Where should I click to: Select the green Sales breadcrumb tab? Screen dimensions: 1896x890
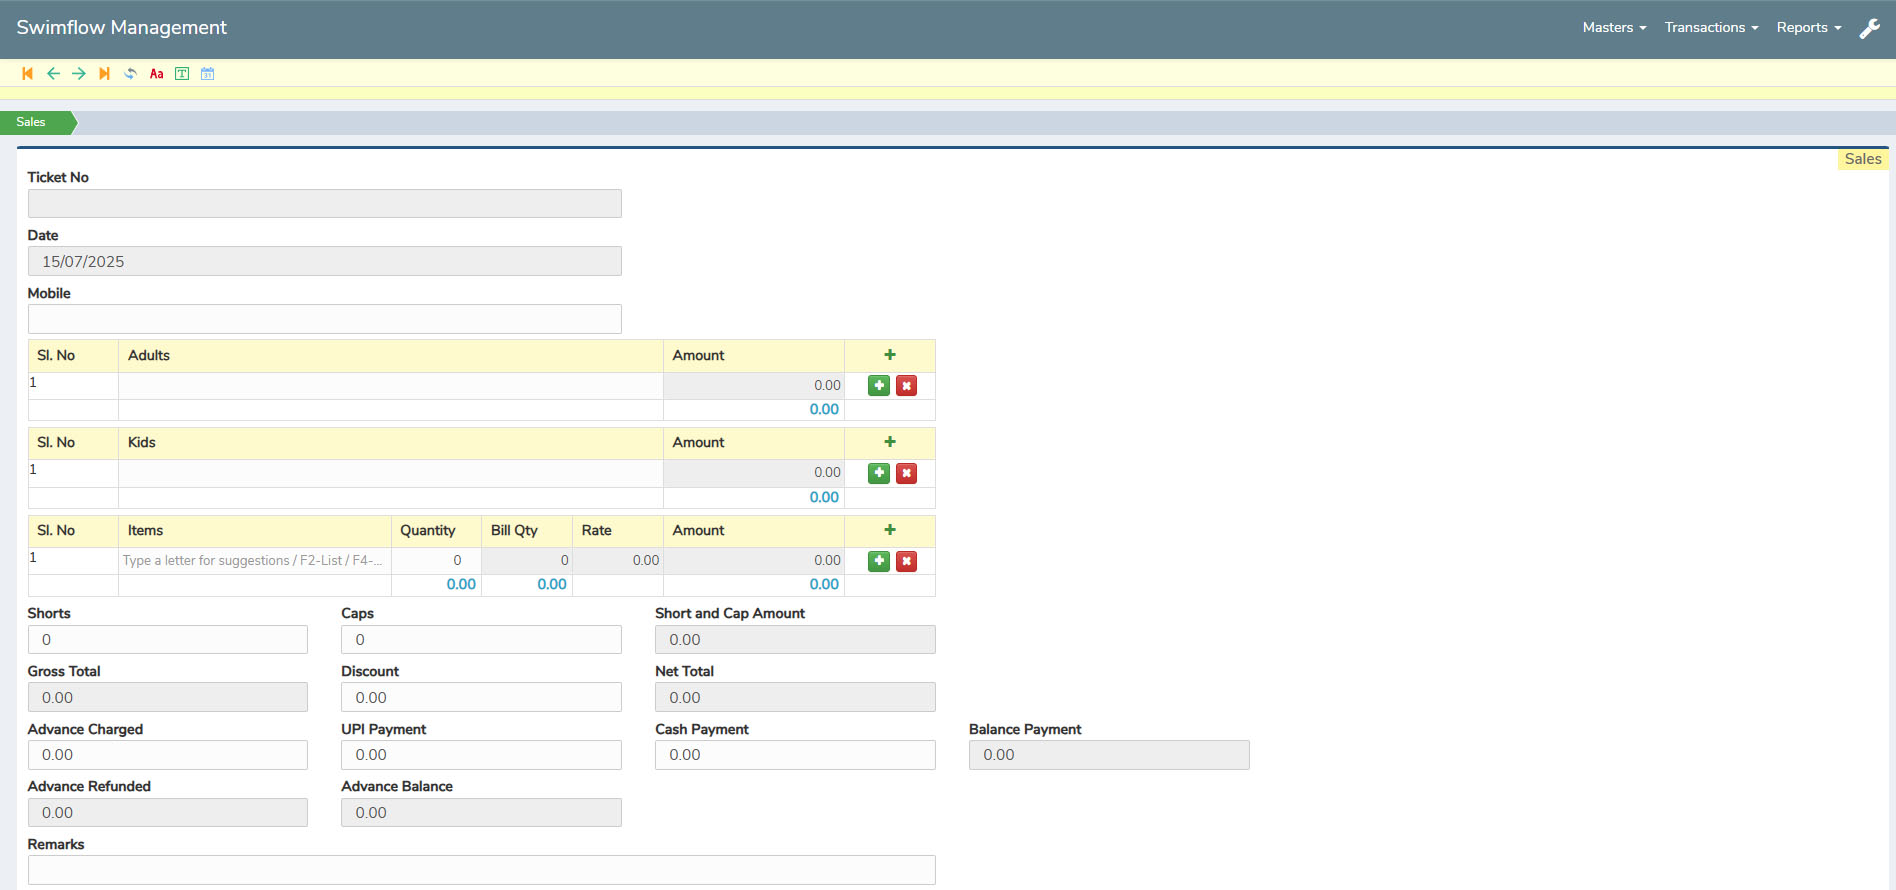click(x=32, y=122)
